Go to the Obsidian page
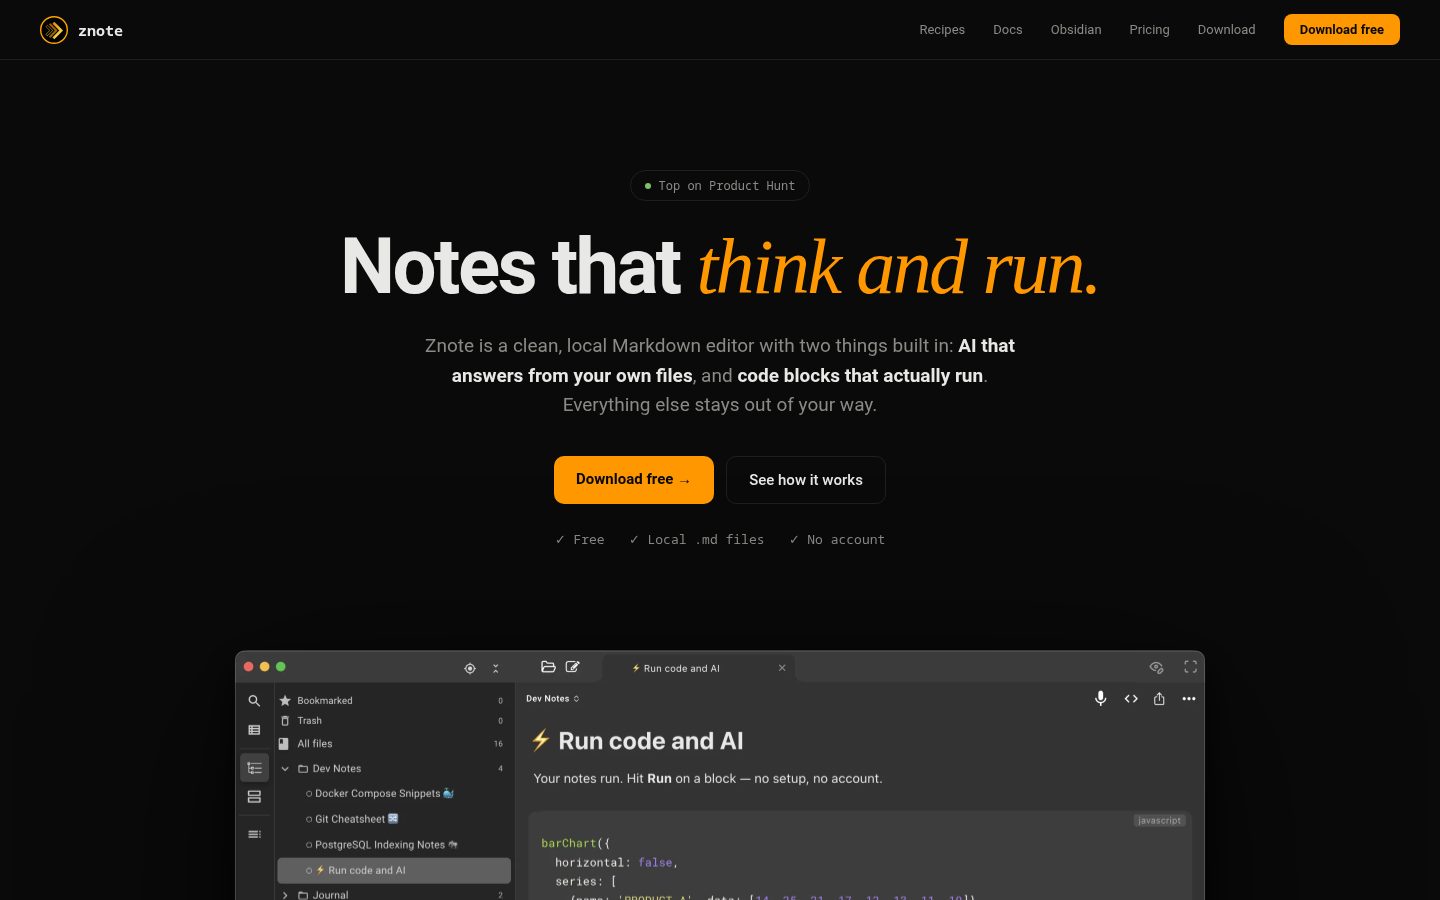 [x=1076, y=30]
